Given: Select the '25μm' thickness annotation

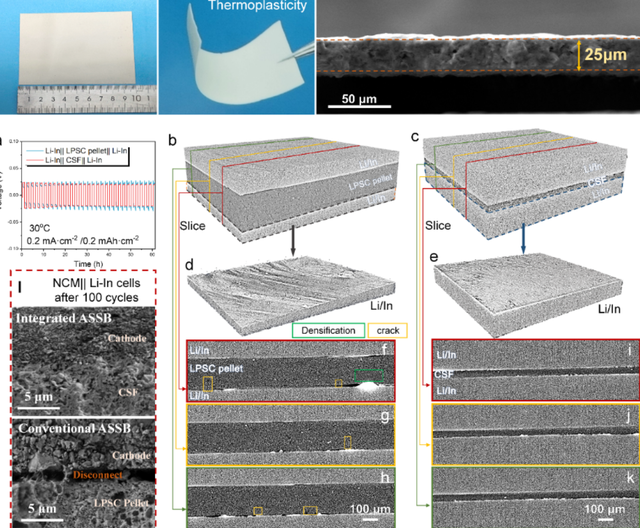Looking at the screenshot, I should click(606, 54).
